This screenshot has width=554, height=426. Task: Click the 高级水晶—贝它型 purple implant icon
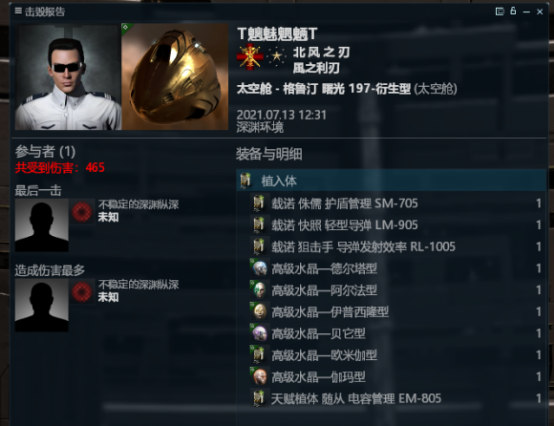click(x=260, y=333)
